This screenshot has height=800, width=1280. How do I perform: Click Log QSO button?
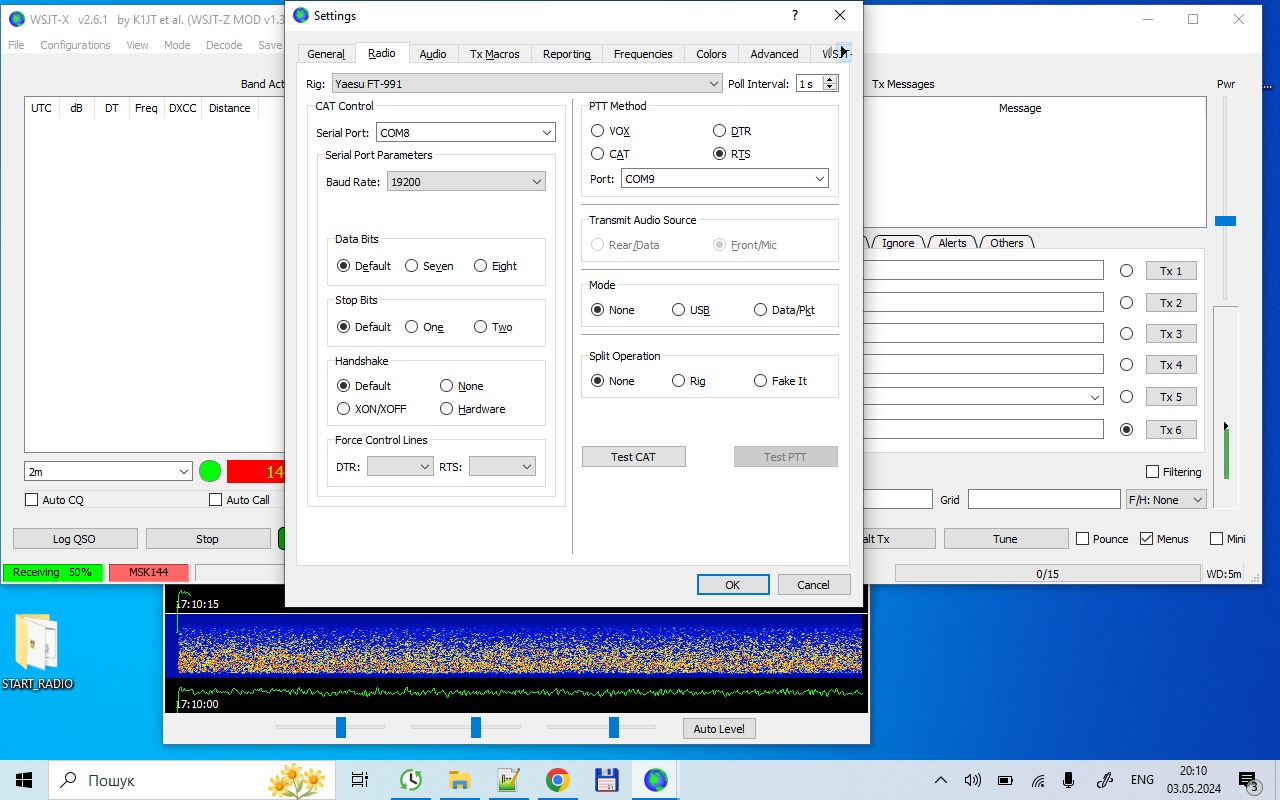tap(75, 539)
